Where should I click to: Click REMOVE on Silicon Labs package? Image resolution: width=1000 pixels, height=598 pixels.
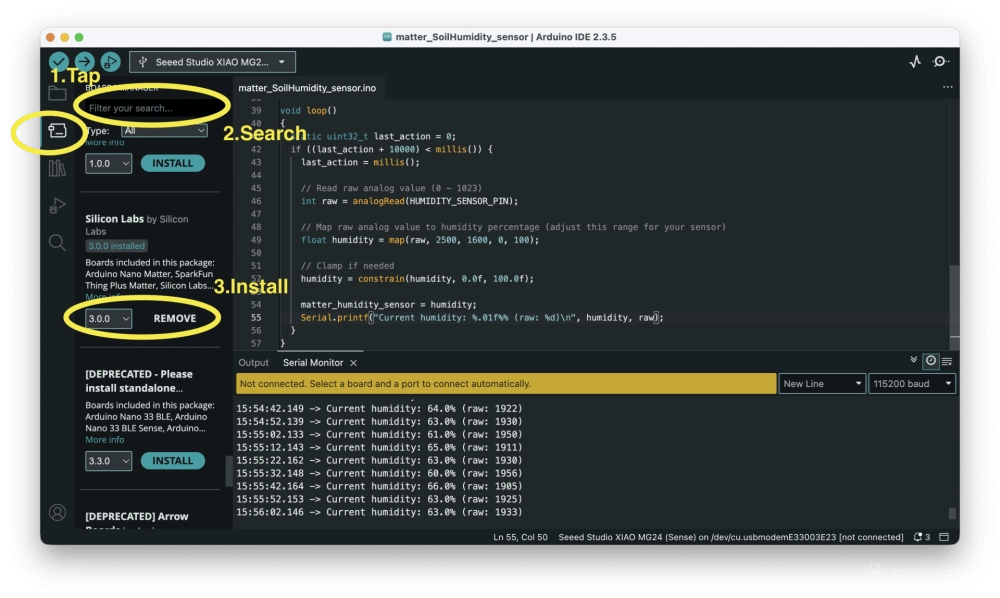tap(174, 317)
